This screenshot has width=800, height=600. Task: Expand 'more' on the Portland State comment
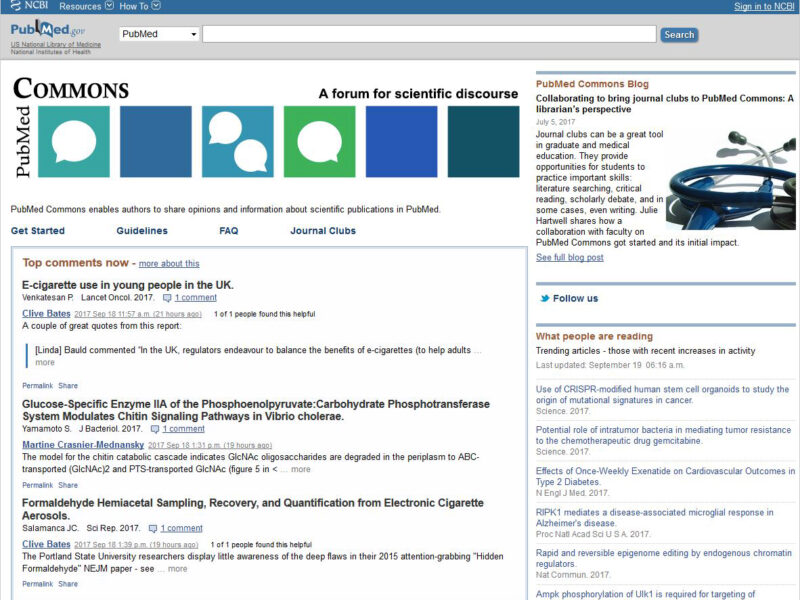178,569
